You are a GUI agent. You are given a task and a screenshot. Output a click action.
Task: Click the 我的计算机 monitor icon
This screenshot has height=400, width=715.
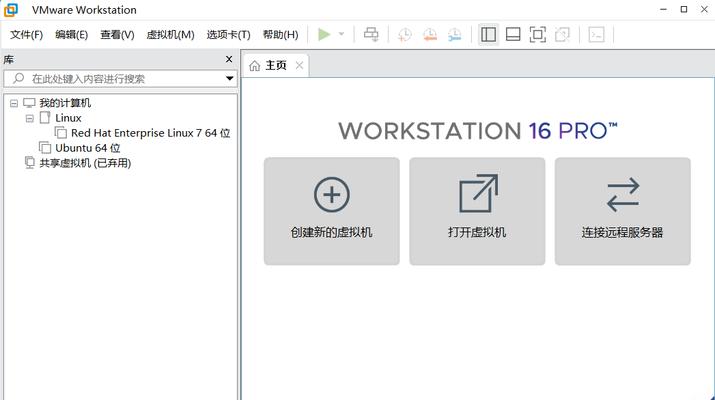tap(29, 103)
